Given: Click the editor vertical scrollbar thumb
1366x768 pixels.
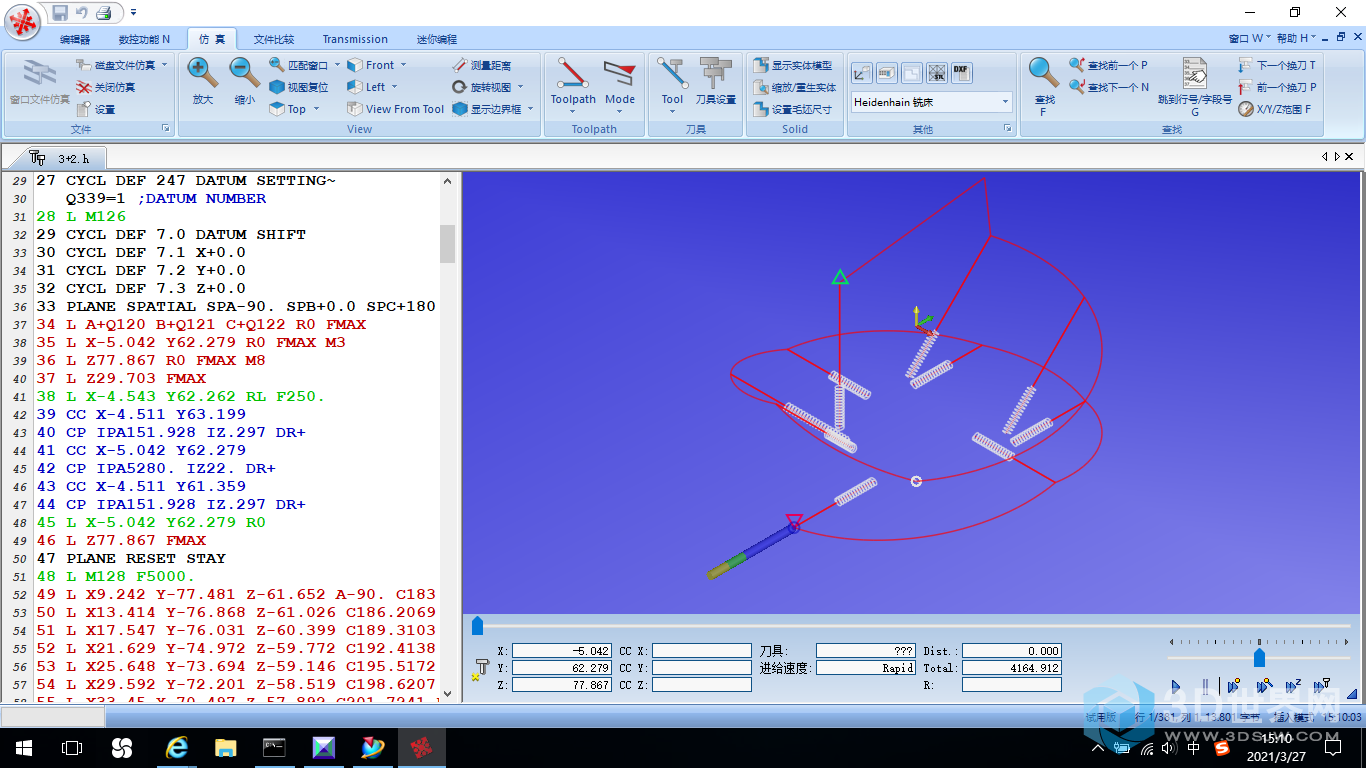Looking at the screenshot, I should (447, 243).
